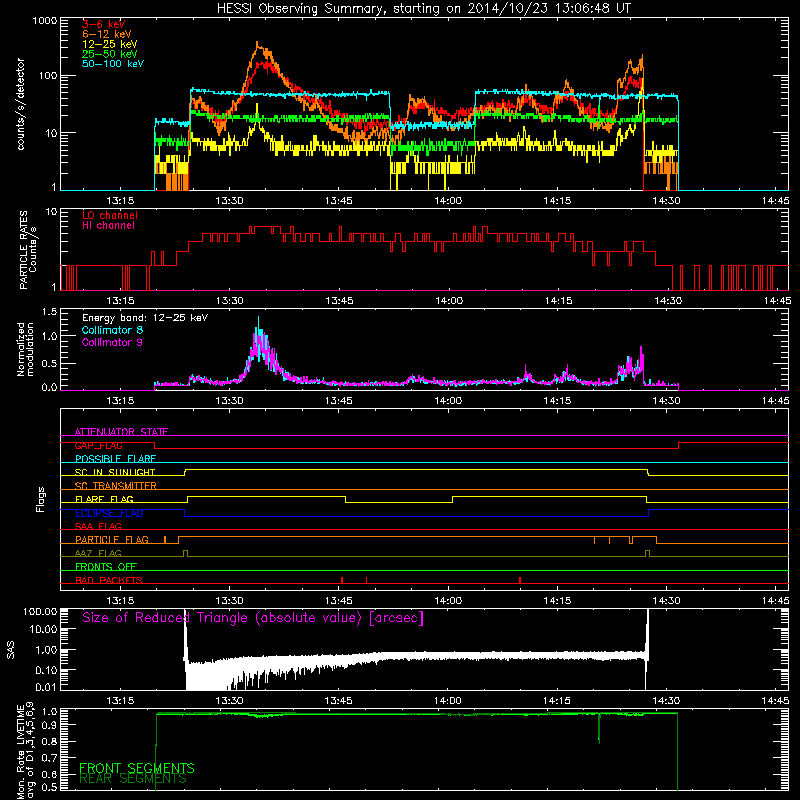Click the modulation peak near 13:34
Viewport: 800px width, 800px height.
[x=259, y=327]
